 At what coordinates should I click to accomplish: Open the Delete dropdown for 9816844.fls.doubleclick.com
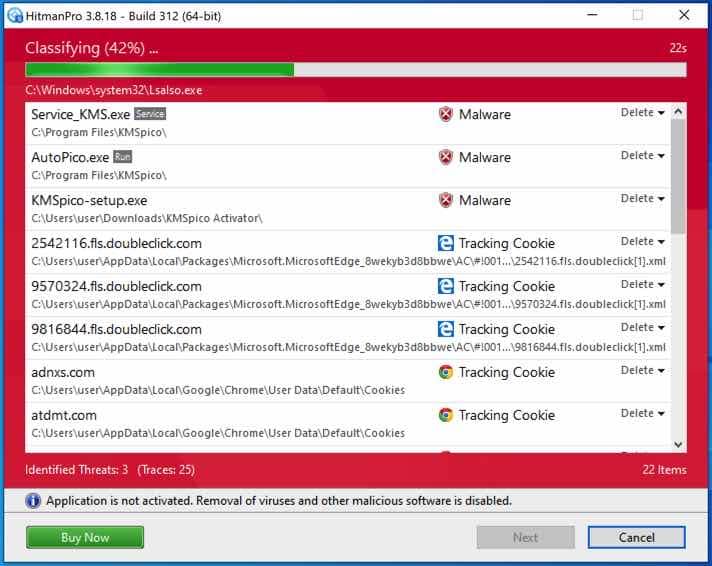[643, 328]
